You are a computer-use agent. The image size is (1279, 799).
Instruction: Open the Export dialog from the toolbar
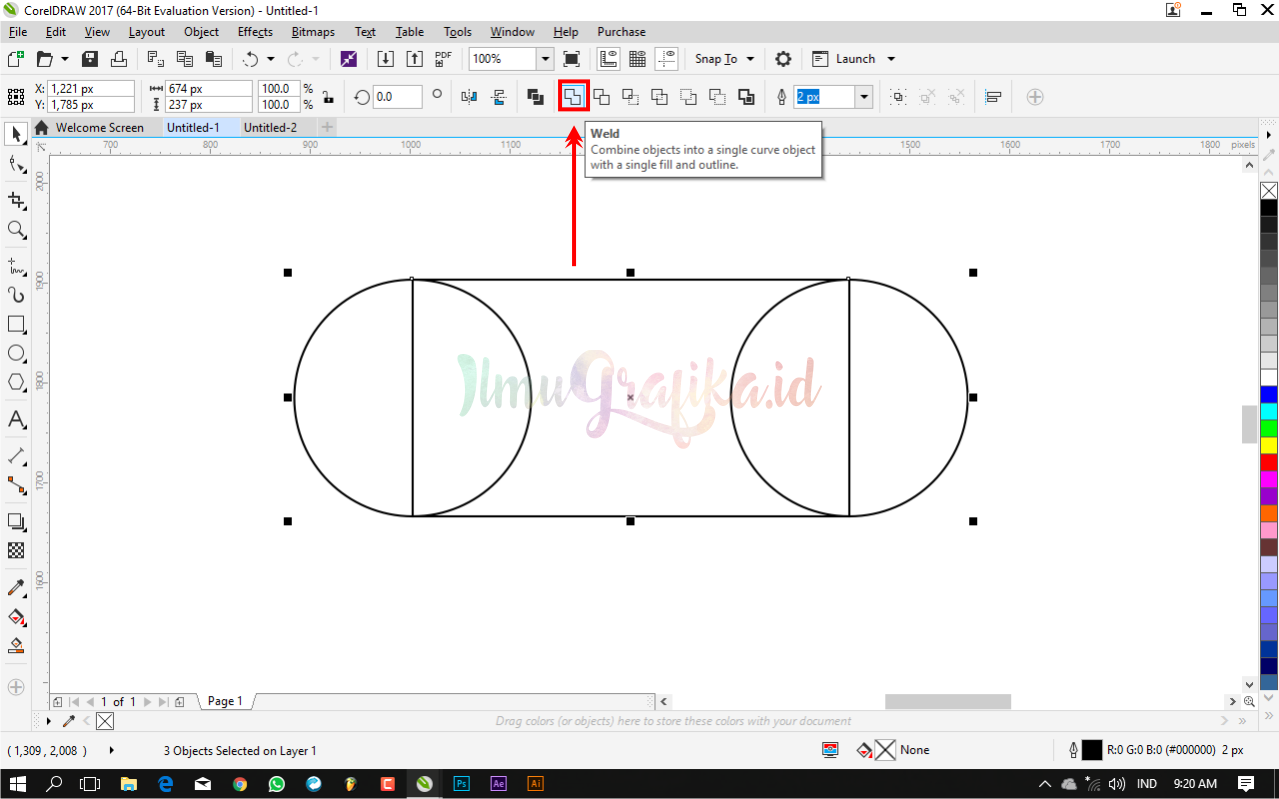tap(415, 58)
